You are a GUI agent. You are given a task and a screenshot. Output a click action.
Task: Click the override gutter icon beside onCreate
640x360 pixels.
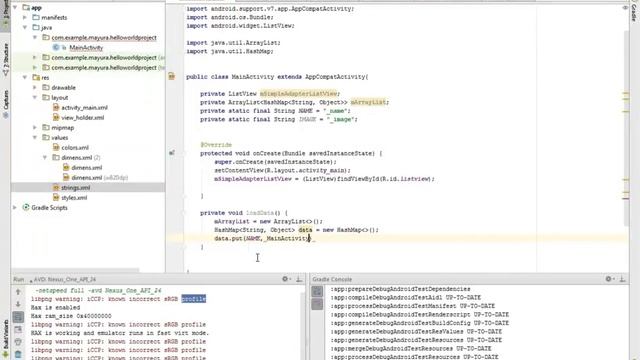172,153
